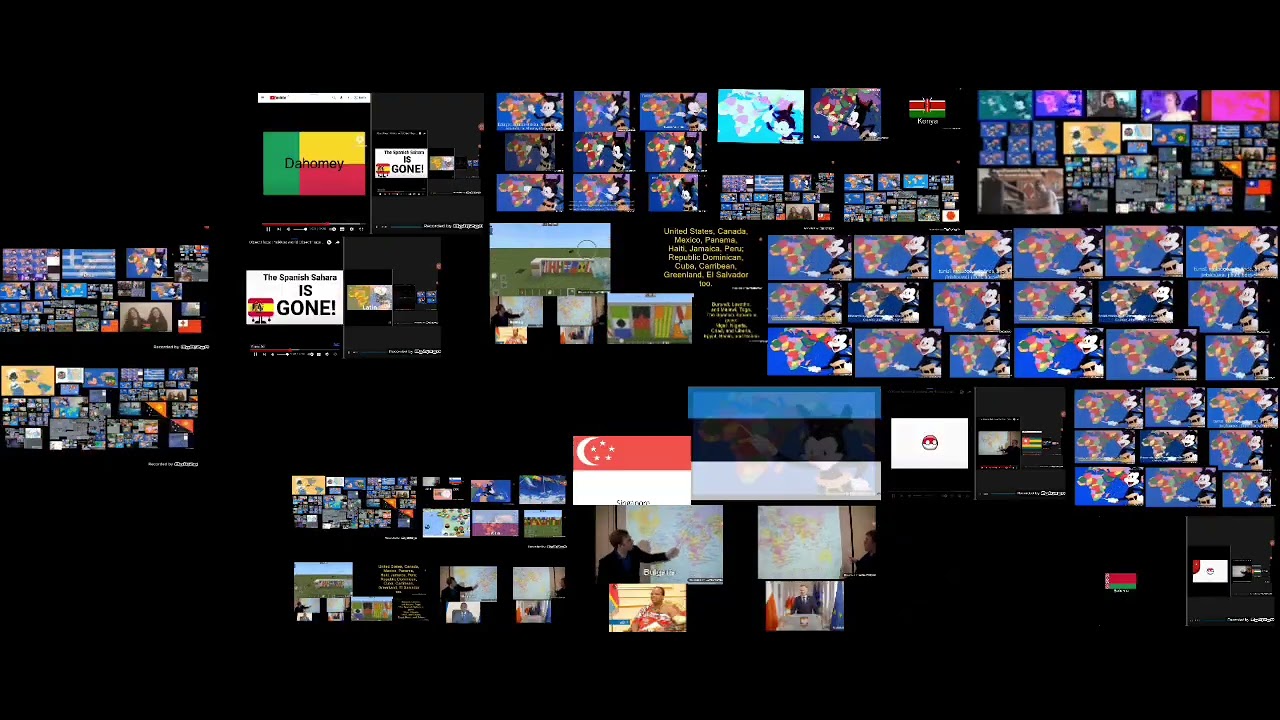
Task: Open man pointing at map 'Bulgaria' clip
Action: click(658, 543)
